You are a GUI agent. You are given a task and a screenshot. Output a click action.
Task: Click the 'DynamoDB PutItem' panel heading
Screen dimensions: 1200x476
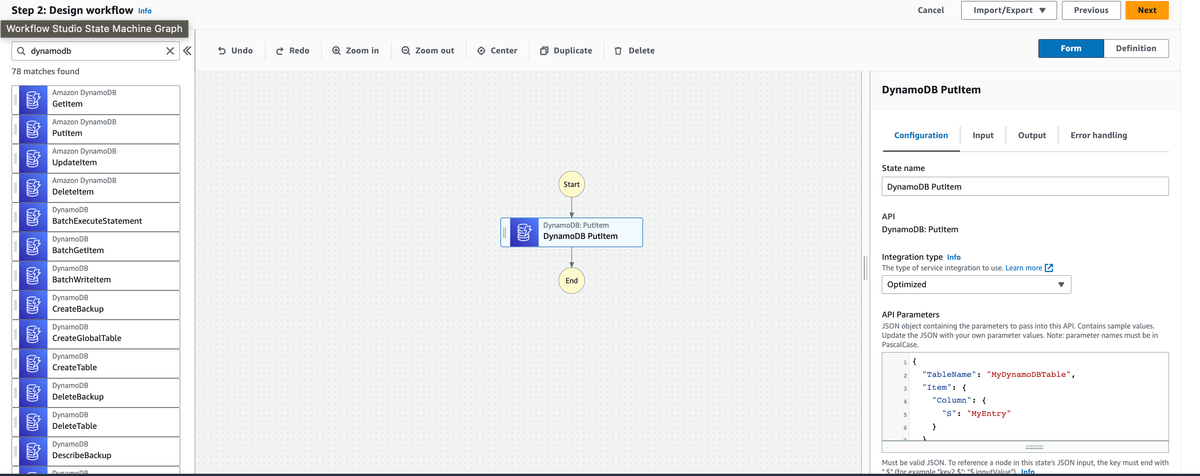(931, 90)
